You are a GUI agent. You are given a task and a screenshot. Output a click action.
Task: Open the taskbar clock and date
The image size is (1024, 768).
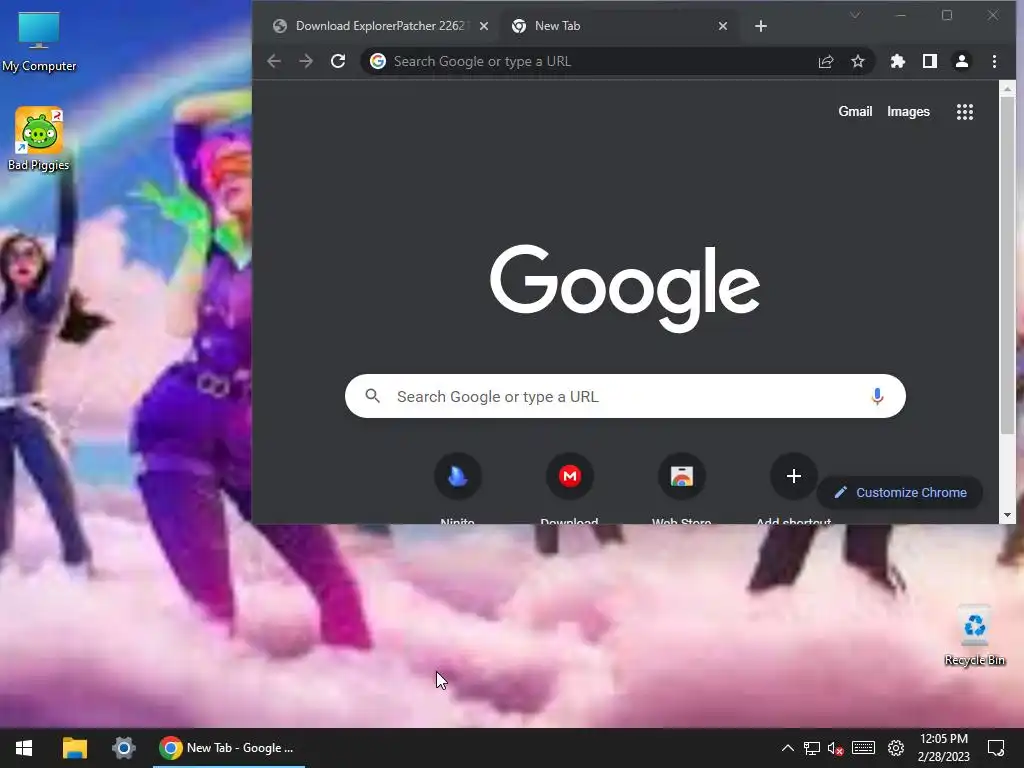944,748
